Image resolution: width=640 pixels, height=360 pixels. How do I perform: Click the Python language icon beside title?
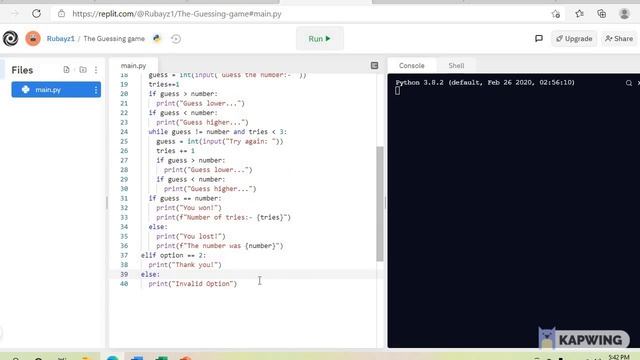click(x=157, y=38)
